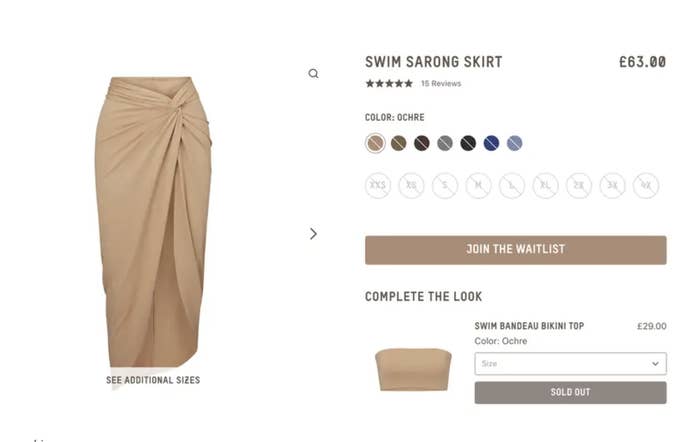Select the Ochre color swatch
The image size is (700, 442).
(x=375, y=143)
